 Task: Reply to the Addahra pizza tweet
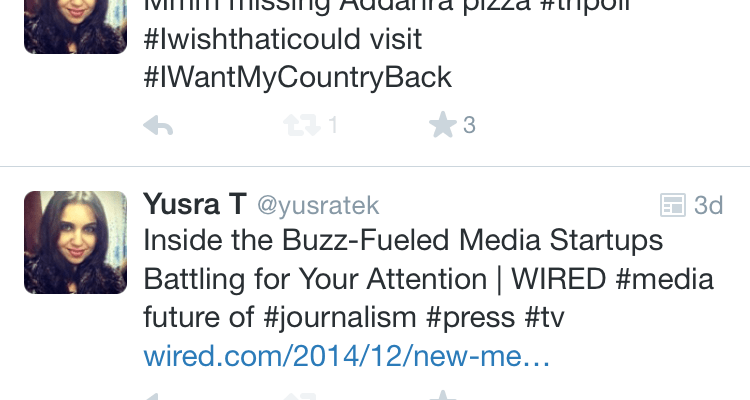pos(159,126)
